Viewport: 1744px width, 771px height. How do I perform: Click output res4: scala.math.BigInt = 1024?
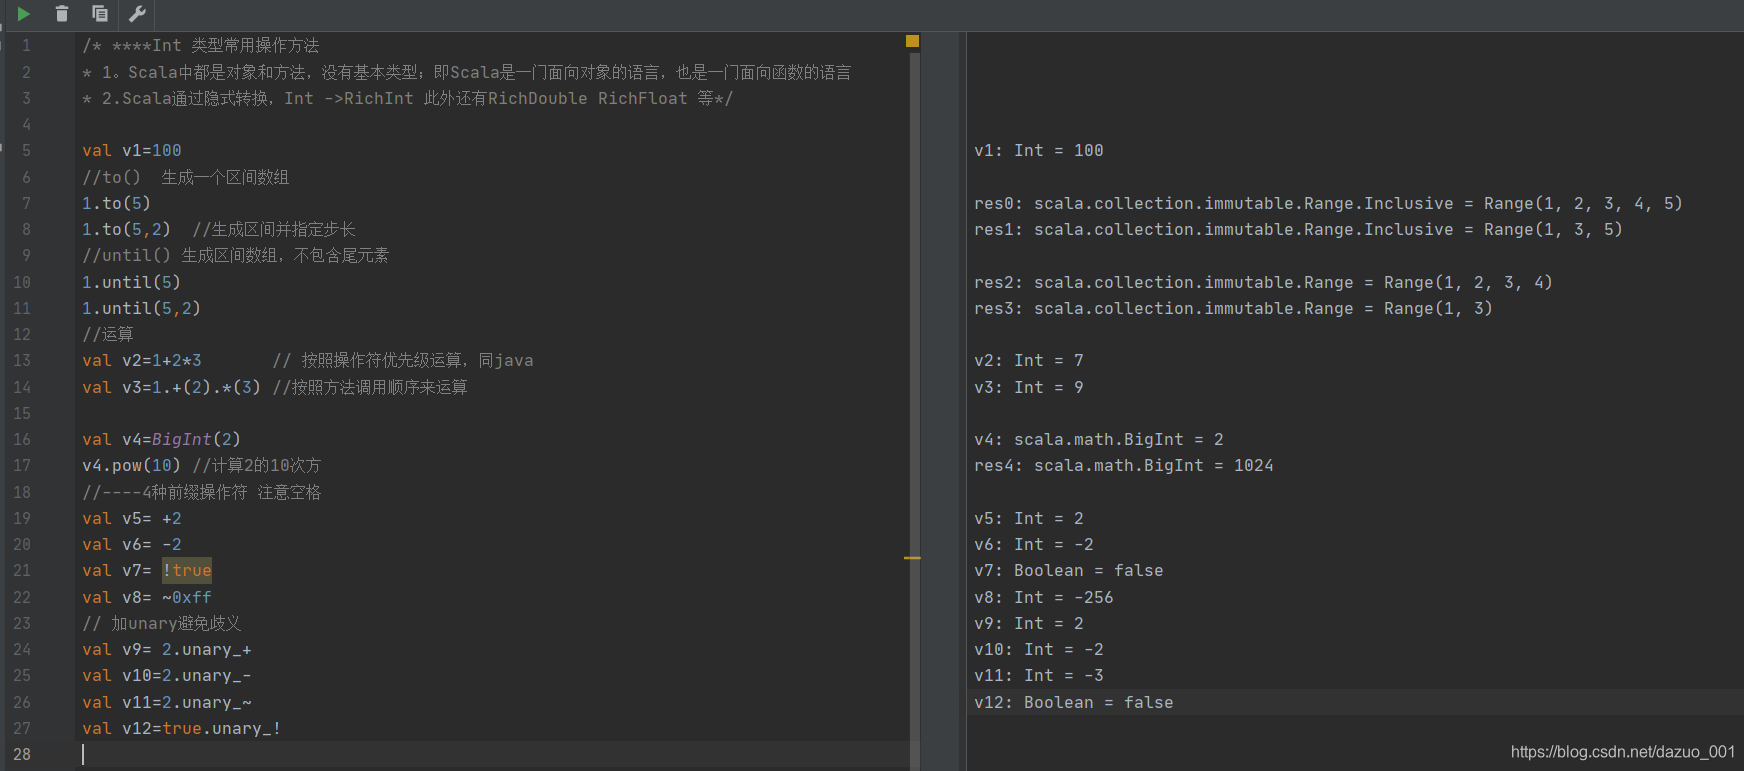click(1124, 465)
